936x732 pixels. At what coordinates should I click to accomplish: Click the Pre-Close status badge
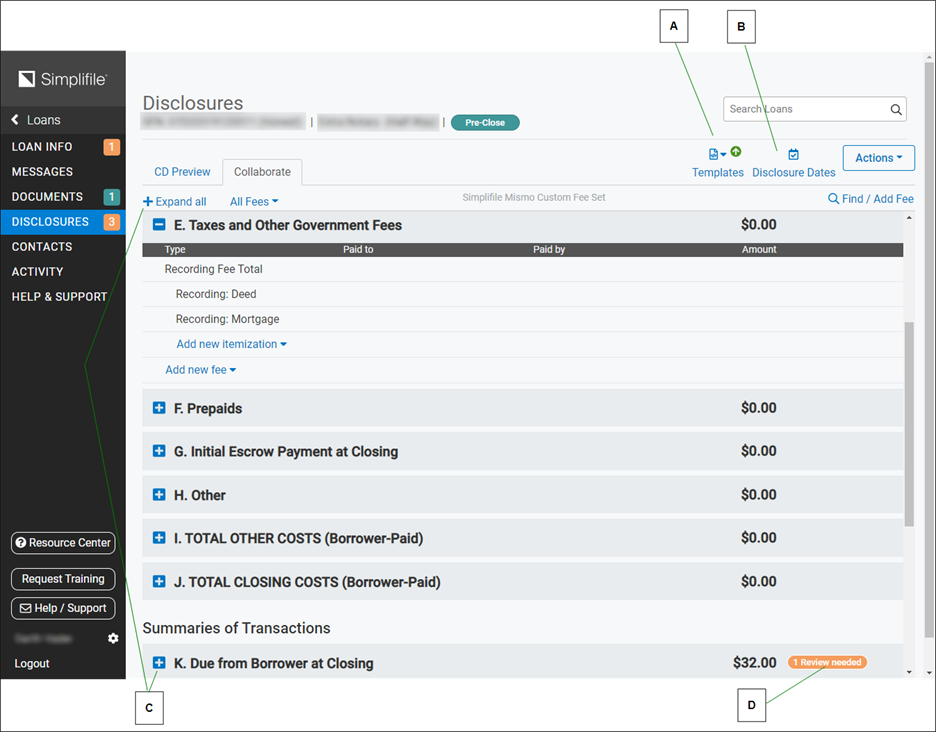pyautogui.click(x=485, y=122)
